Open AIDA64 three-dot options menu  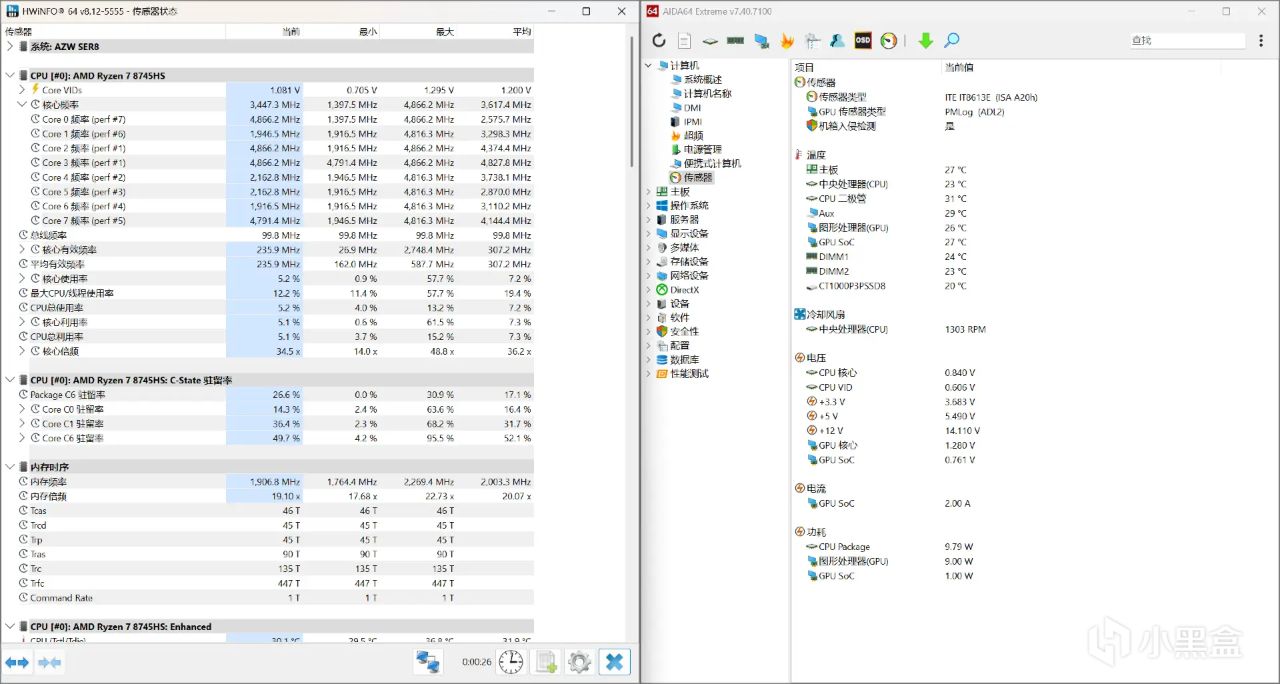pos(1259,41)
